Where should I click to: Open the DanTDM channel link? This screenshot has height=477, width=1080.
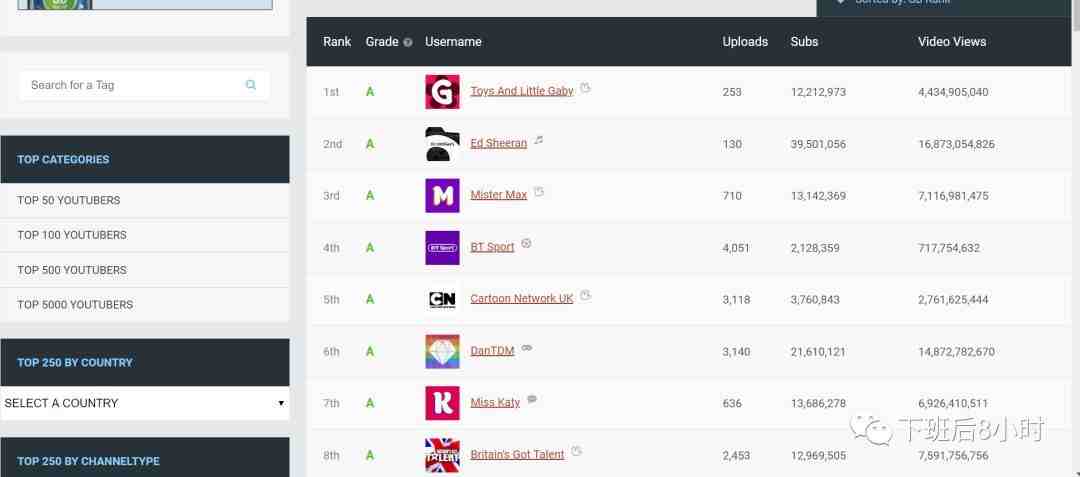pyautogui.click(x=492, y=350)
